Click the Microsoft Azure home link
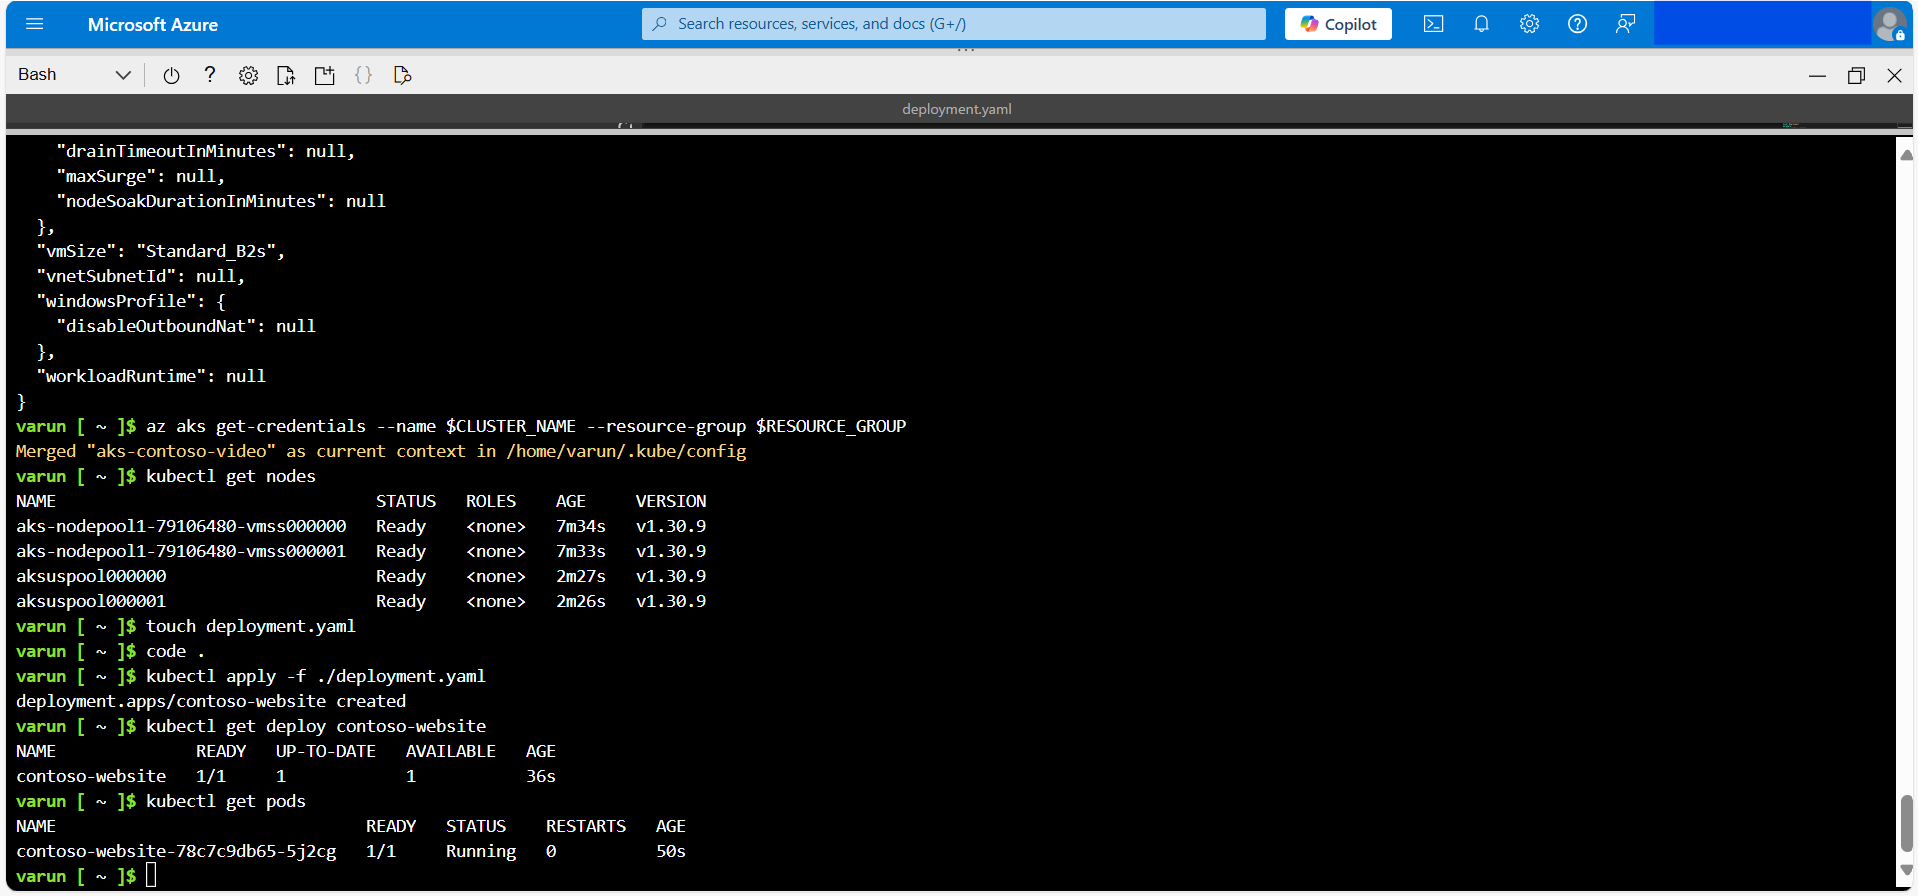This screenshot has height=896, width=1918. [x=153, y=25]
